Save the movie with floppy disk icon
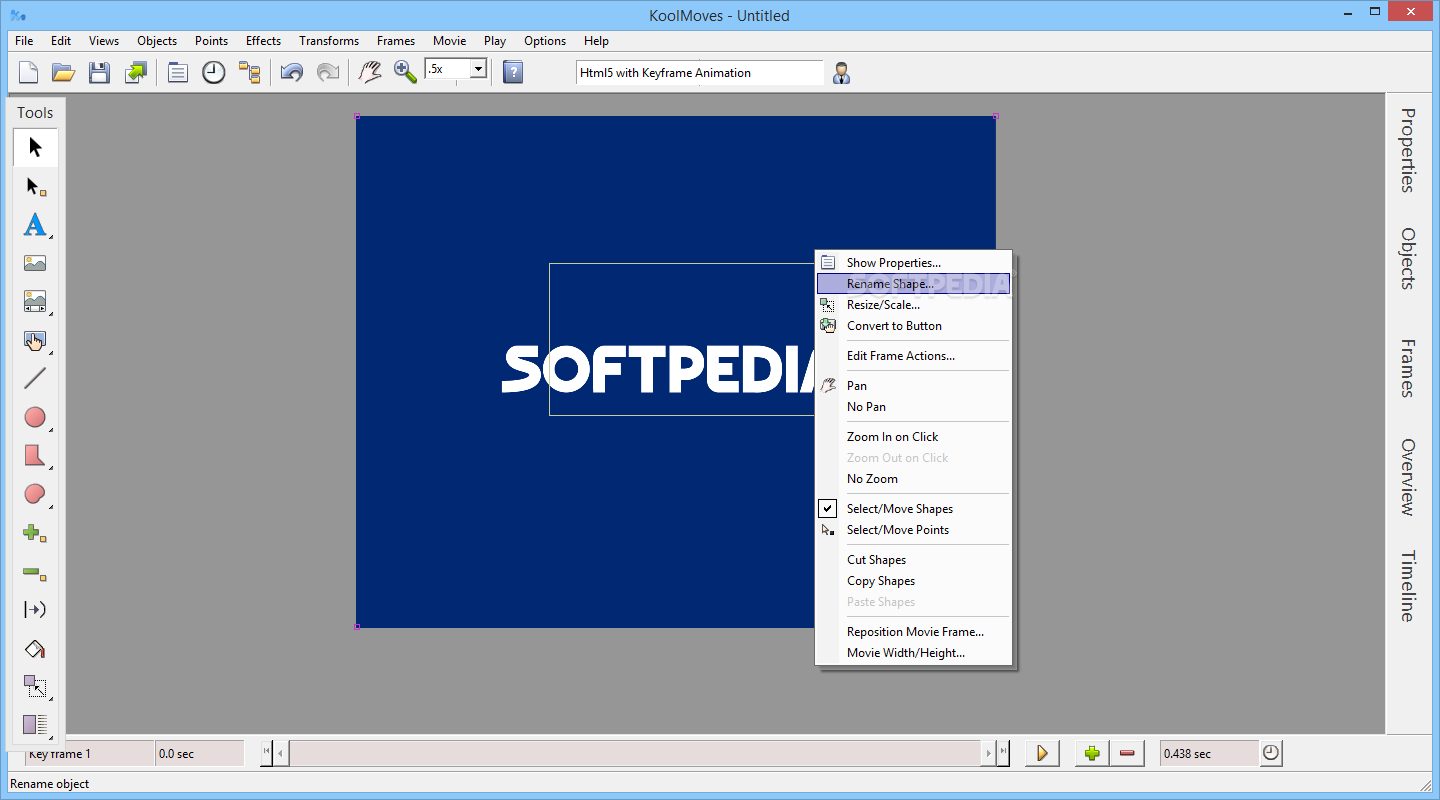This screenshot has height=800, width=1440. [x=99, y=72]
